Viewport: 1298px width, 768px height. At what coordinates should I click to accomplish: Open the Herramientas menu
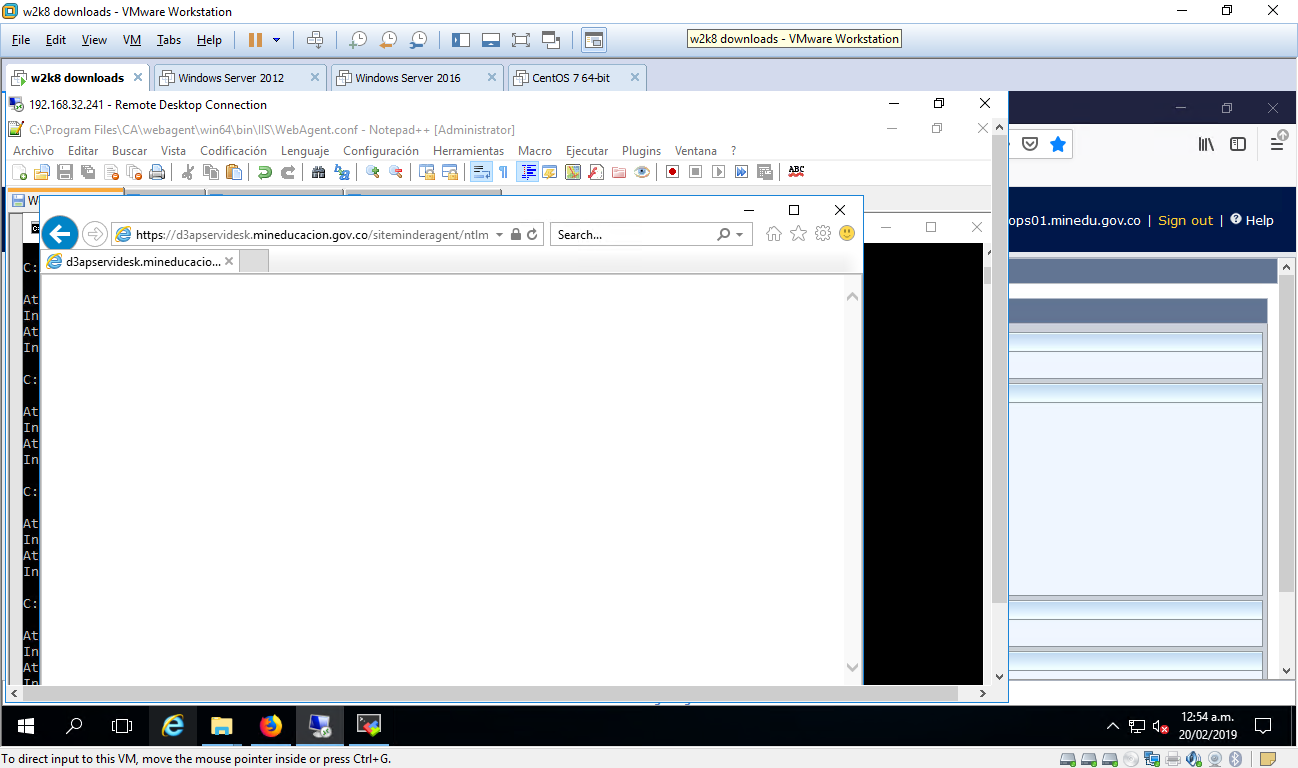468,151
